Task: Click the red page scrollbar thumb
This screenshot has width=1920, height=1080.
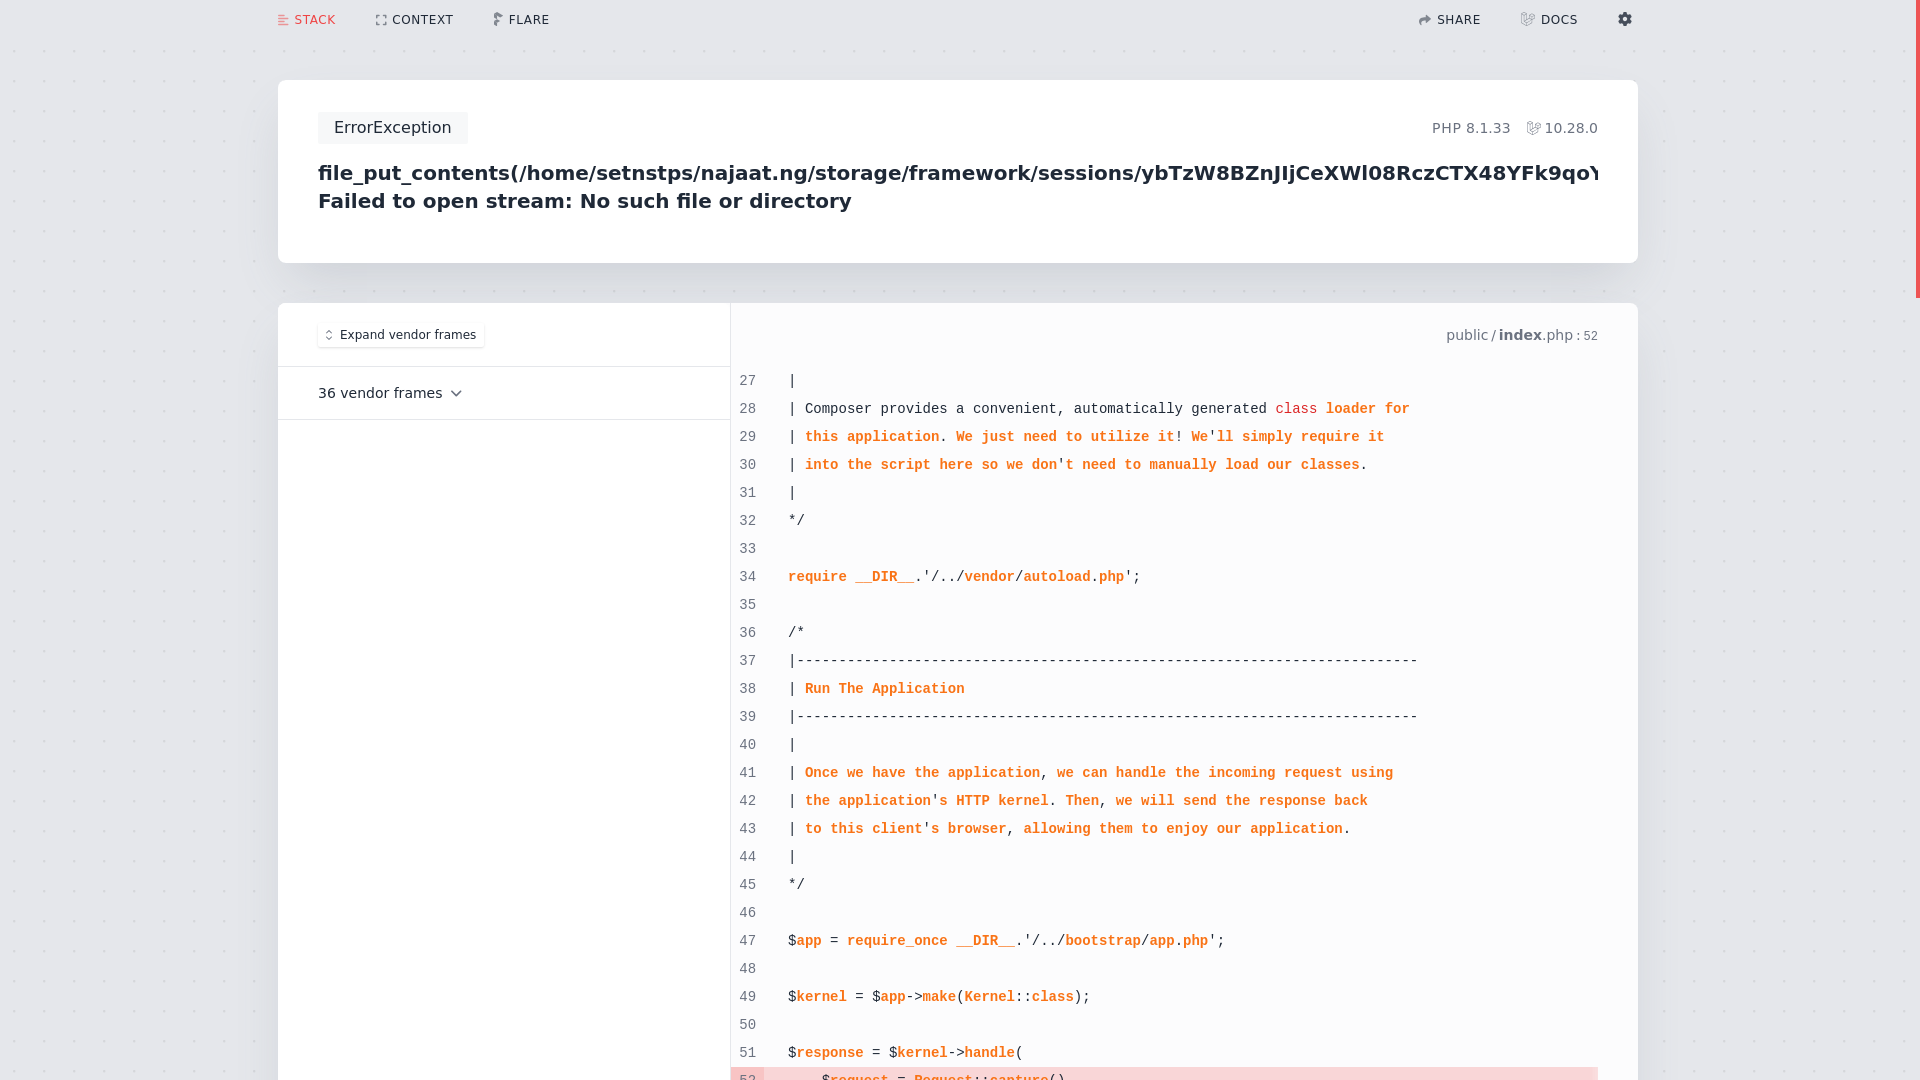Action: coord(1917,149)
